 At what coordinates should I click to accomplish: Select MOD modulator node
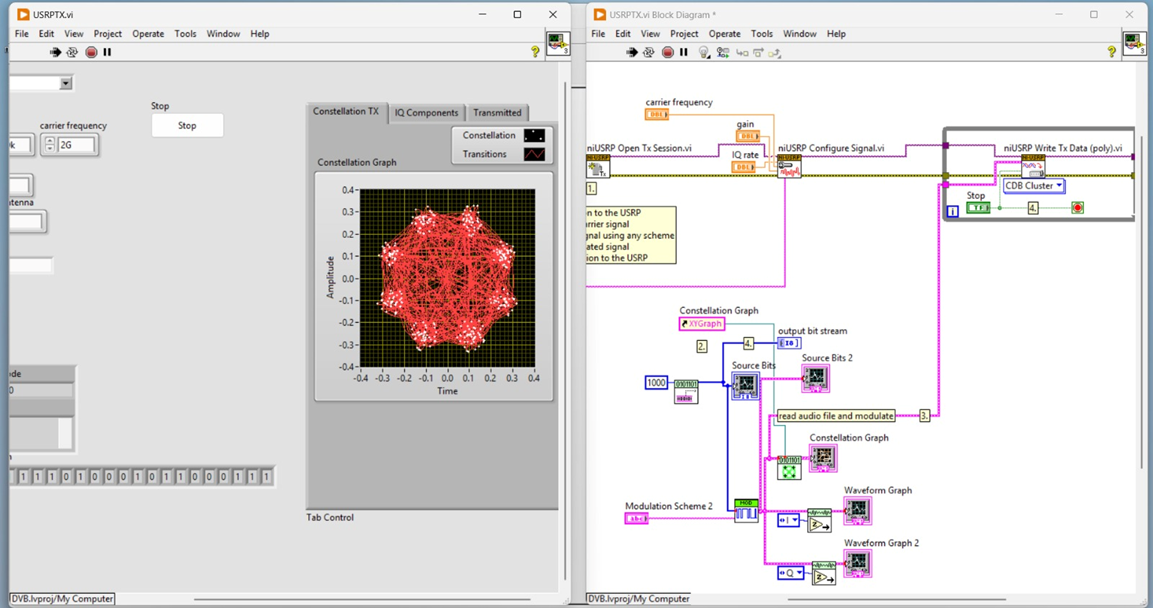pos(746,511)
